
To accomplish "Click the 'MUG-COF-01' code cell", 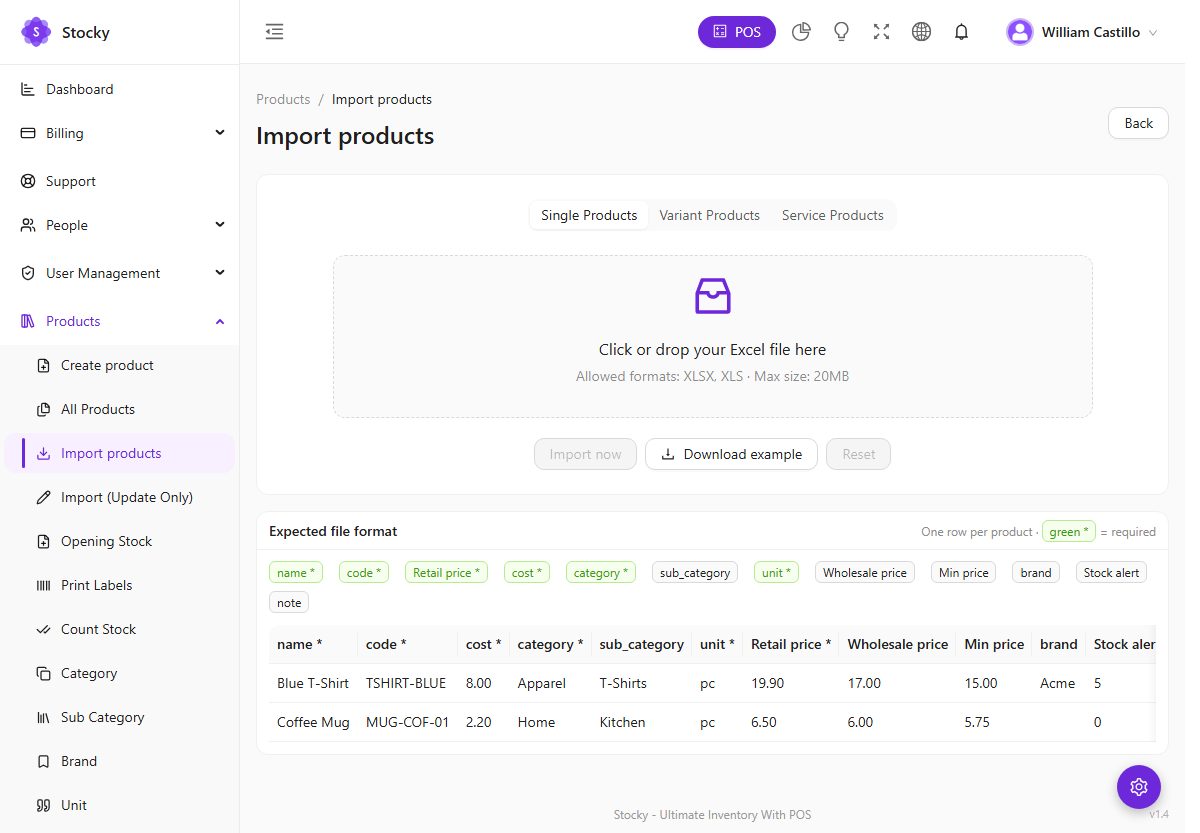I will pos(408,722).
